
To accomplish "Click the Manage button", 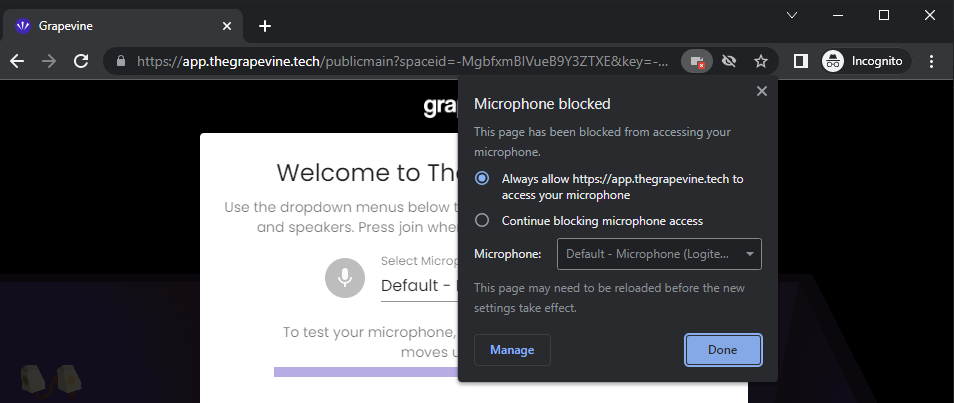I will (512, 350).
